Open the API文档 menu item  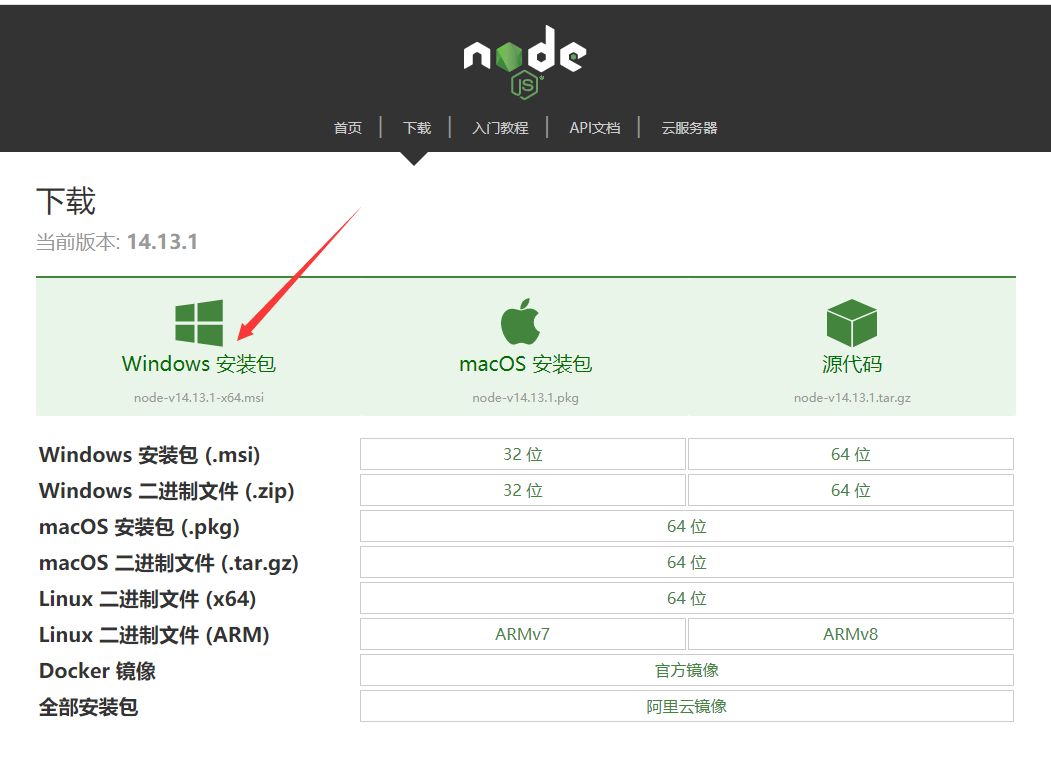[x=595, y=127]
